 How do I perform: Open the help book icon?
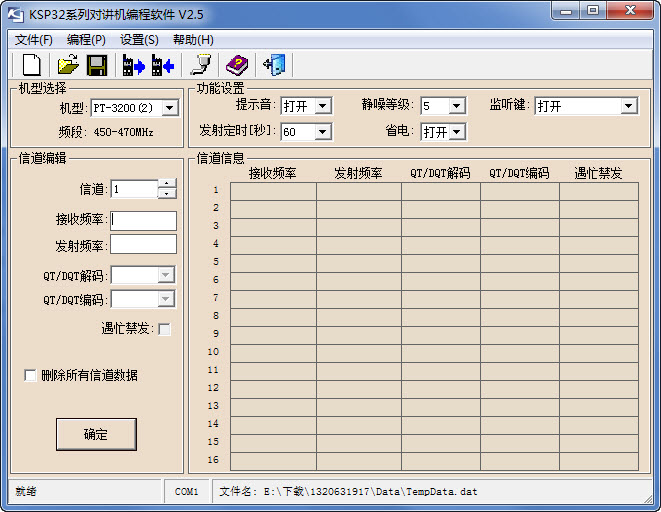pyautogui.click(x=236, y=66)
